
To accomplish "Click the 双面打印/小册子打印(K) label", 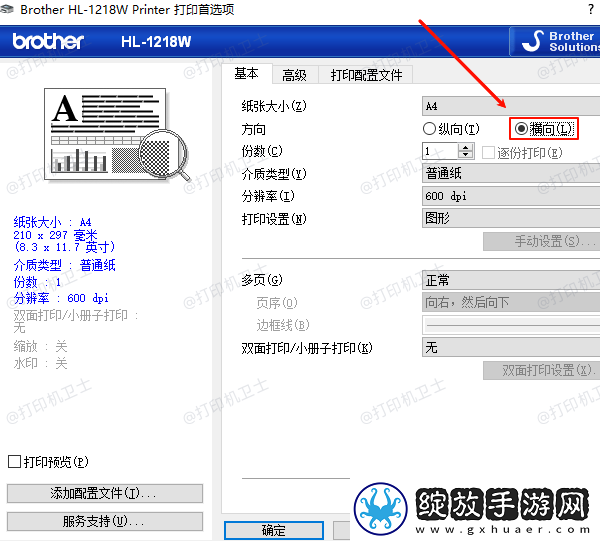I will click(x=307, y=348).
